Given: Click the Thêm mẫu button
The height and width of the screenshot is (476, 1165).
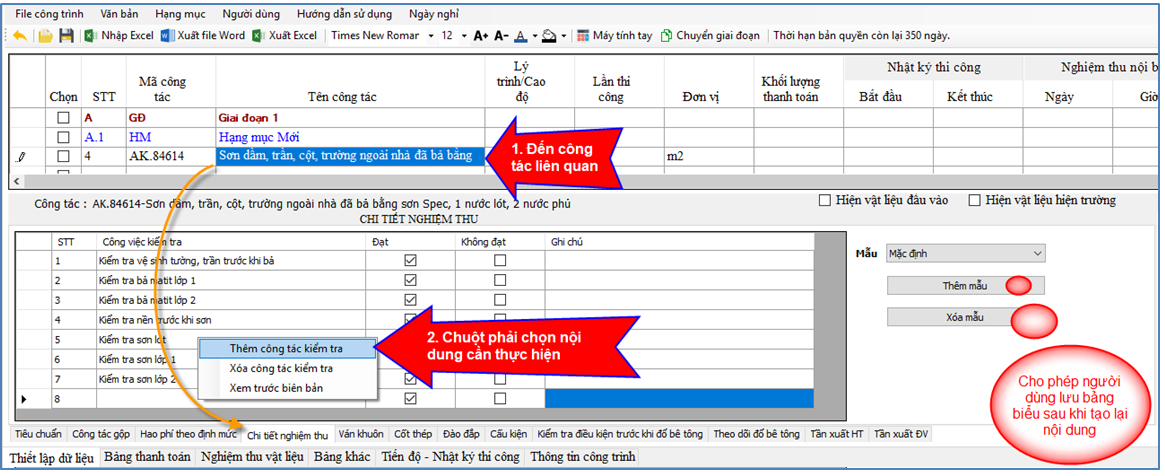Looking at the screenshot, I should click(965, 286).
